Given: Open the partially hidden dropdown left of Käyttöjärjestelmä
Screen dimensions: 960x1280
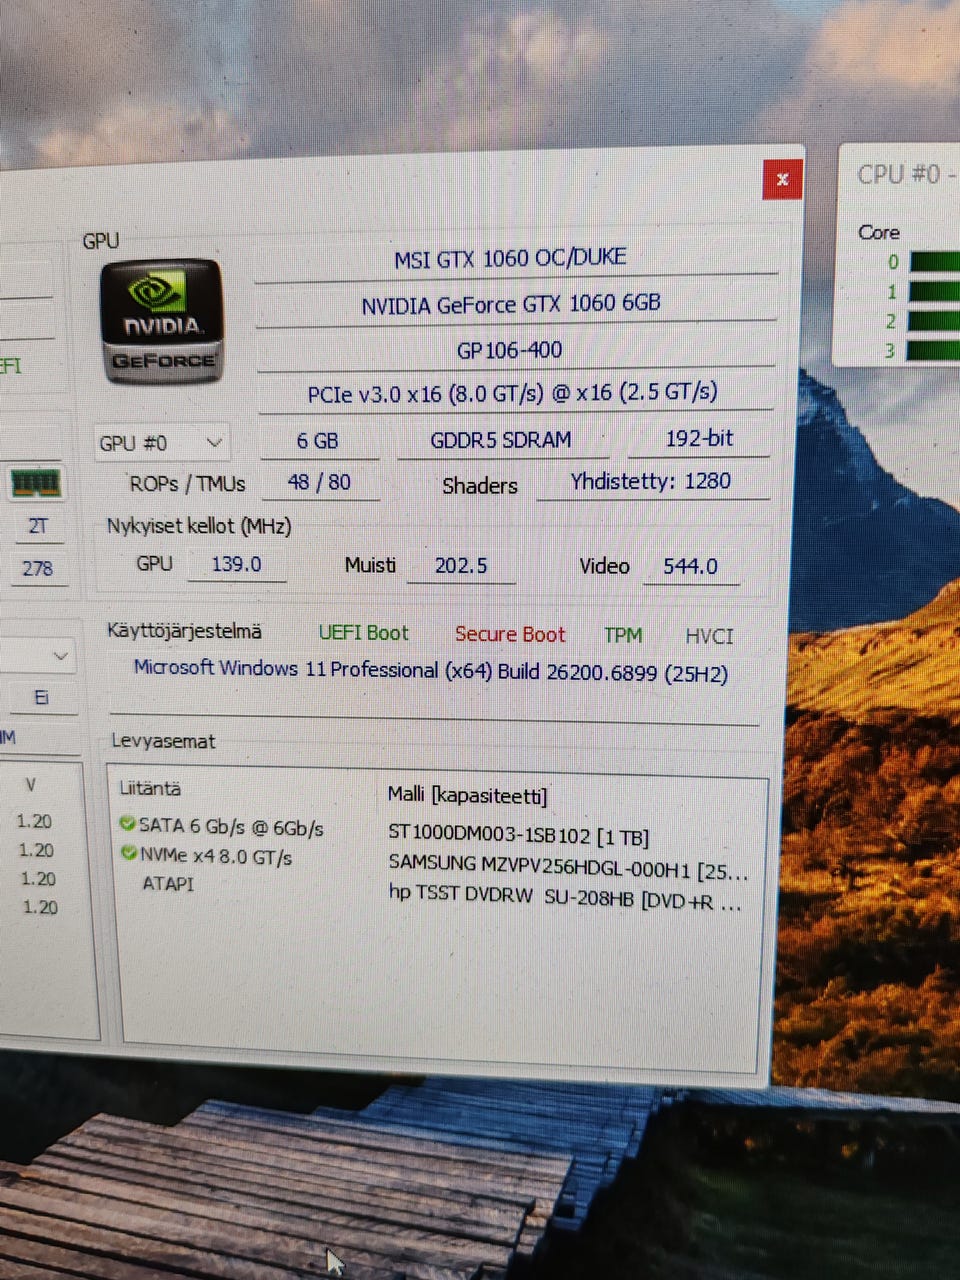Looking at the screenshot, I should pyautogui.click(x=38, y=657).
